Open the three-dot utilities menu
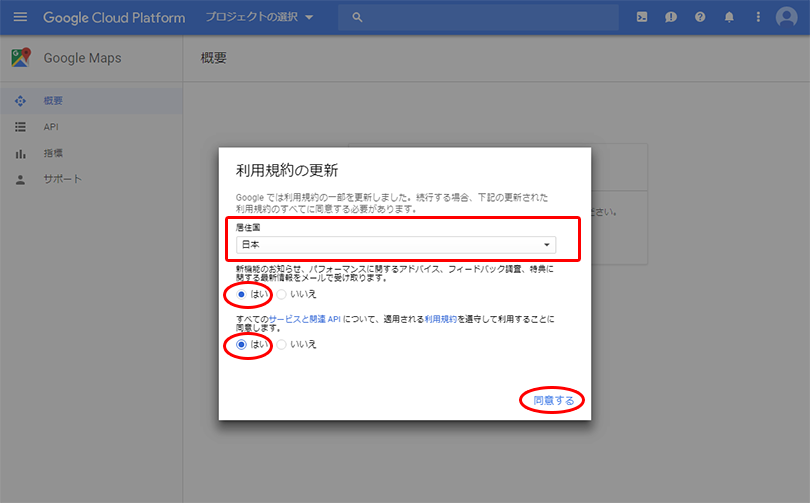This screenshot has height=503, width=810. (758, 17)
